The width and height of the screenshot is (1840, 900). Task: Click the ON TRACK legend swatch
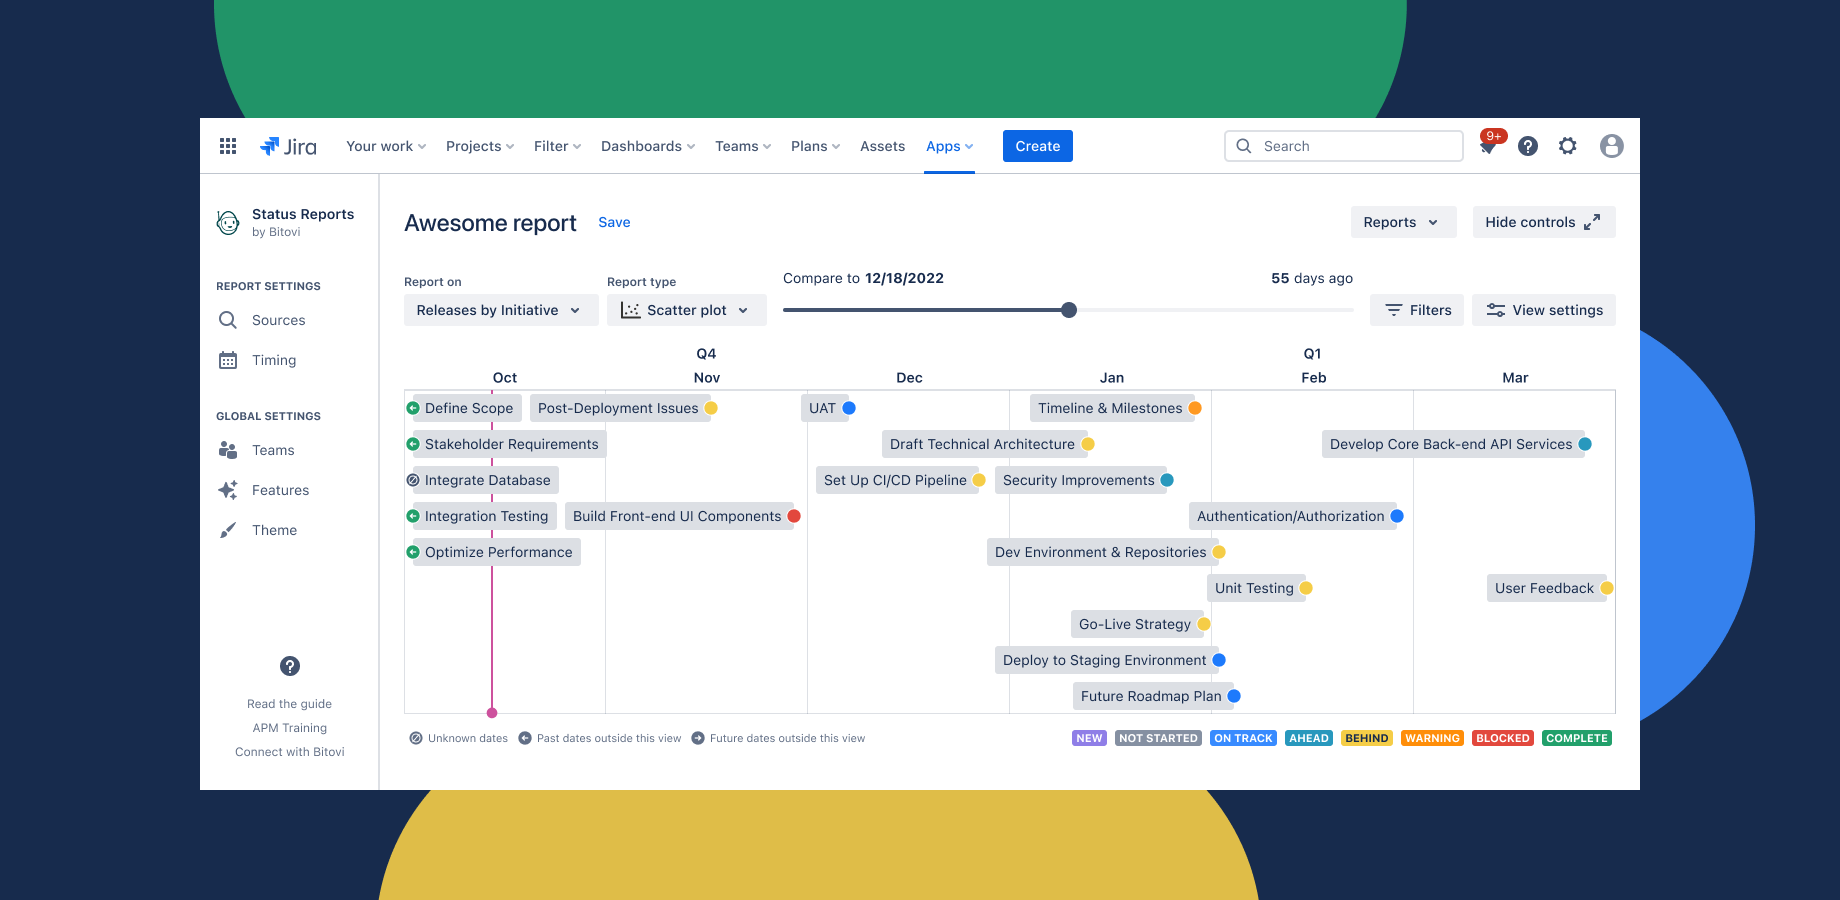pyautogui.click(x=1243, y=738)
